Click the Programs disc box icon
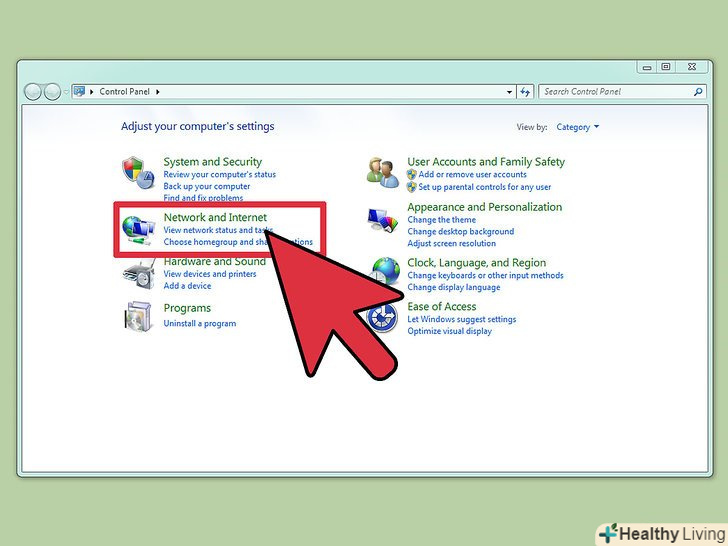728x546 pixels. tap(138, 317)
